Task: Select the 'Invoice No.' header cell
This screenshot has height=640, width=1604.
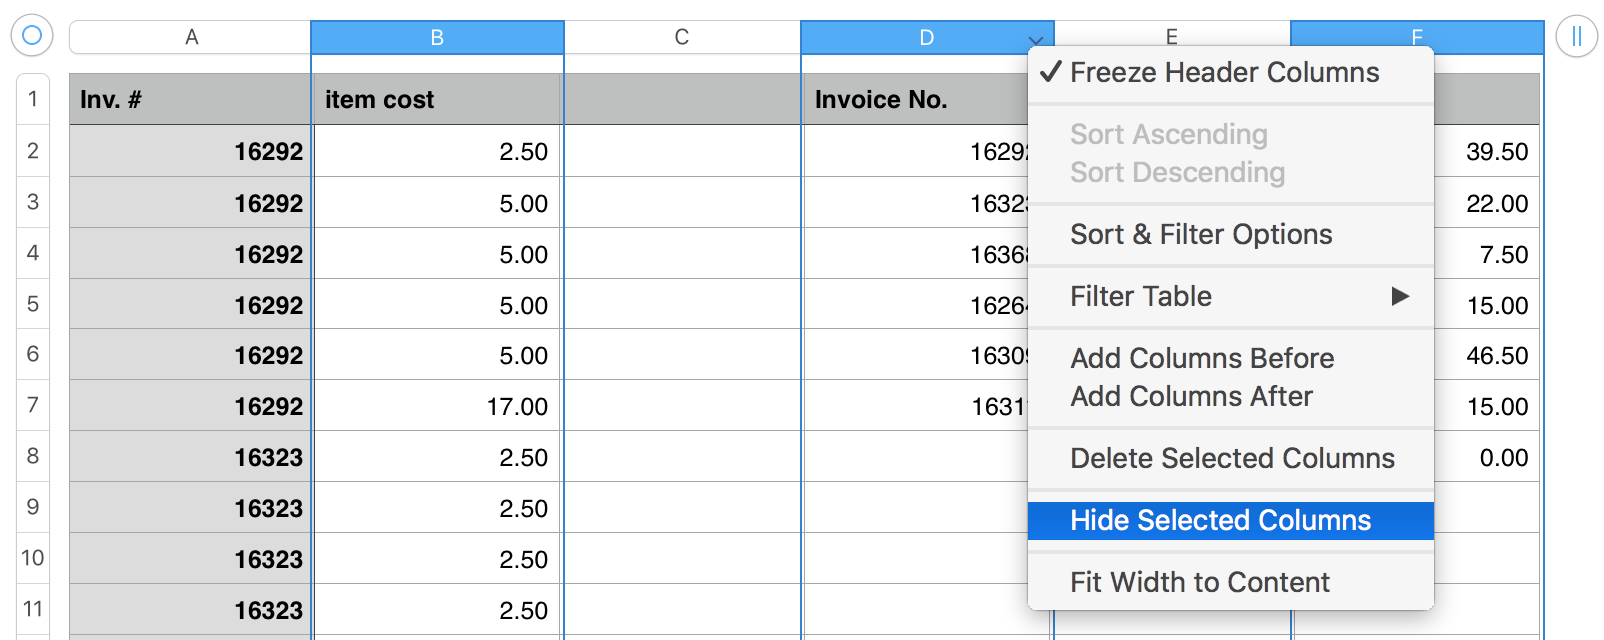Action: point(915,99)
